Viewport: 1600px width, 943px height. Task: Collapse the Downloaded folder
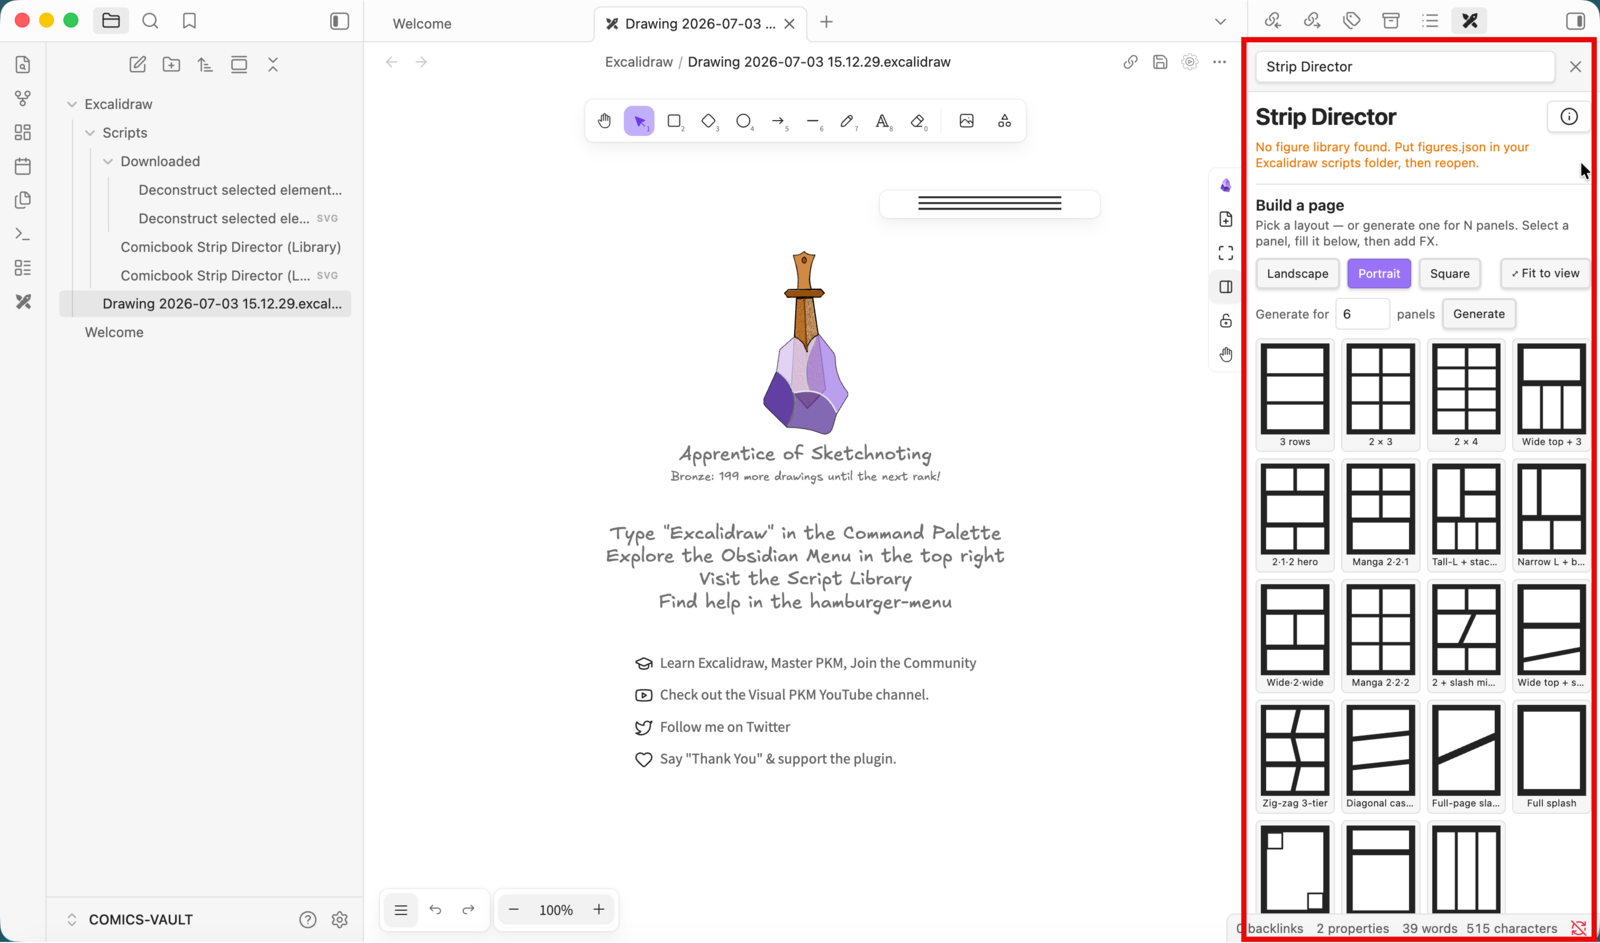[x=108, y=161]
